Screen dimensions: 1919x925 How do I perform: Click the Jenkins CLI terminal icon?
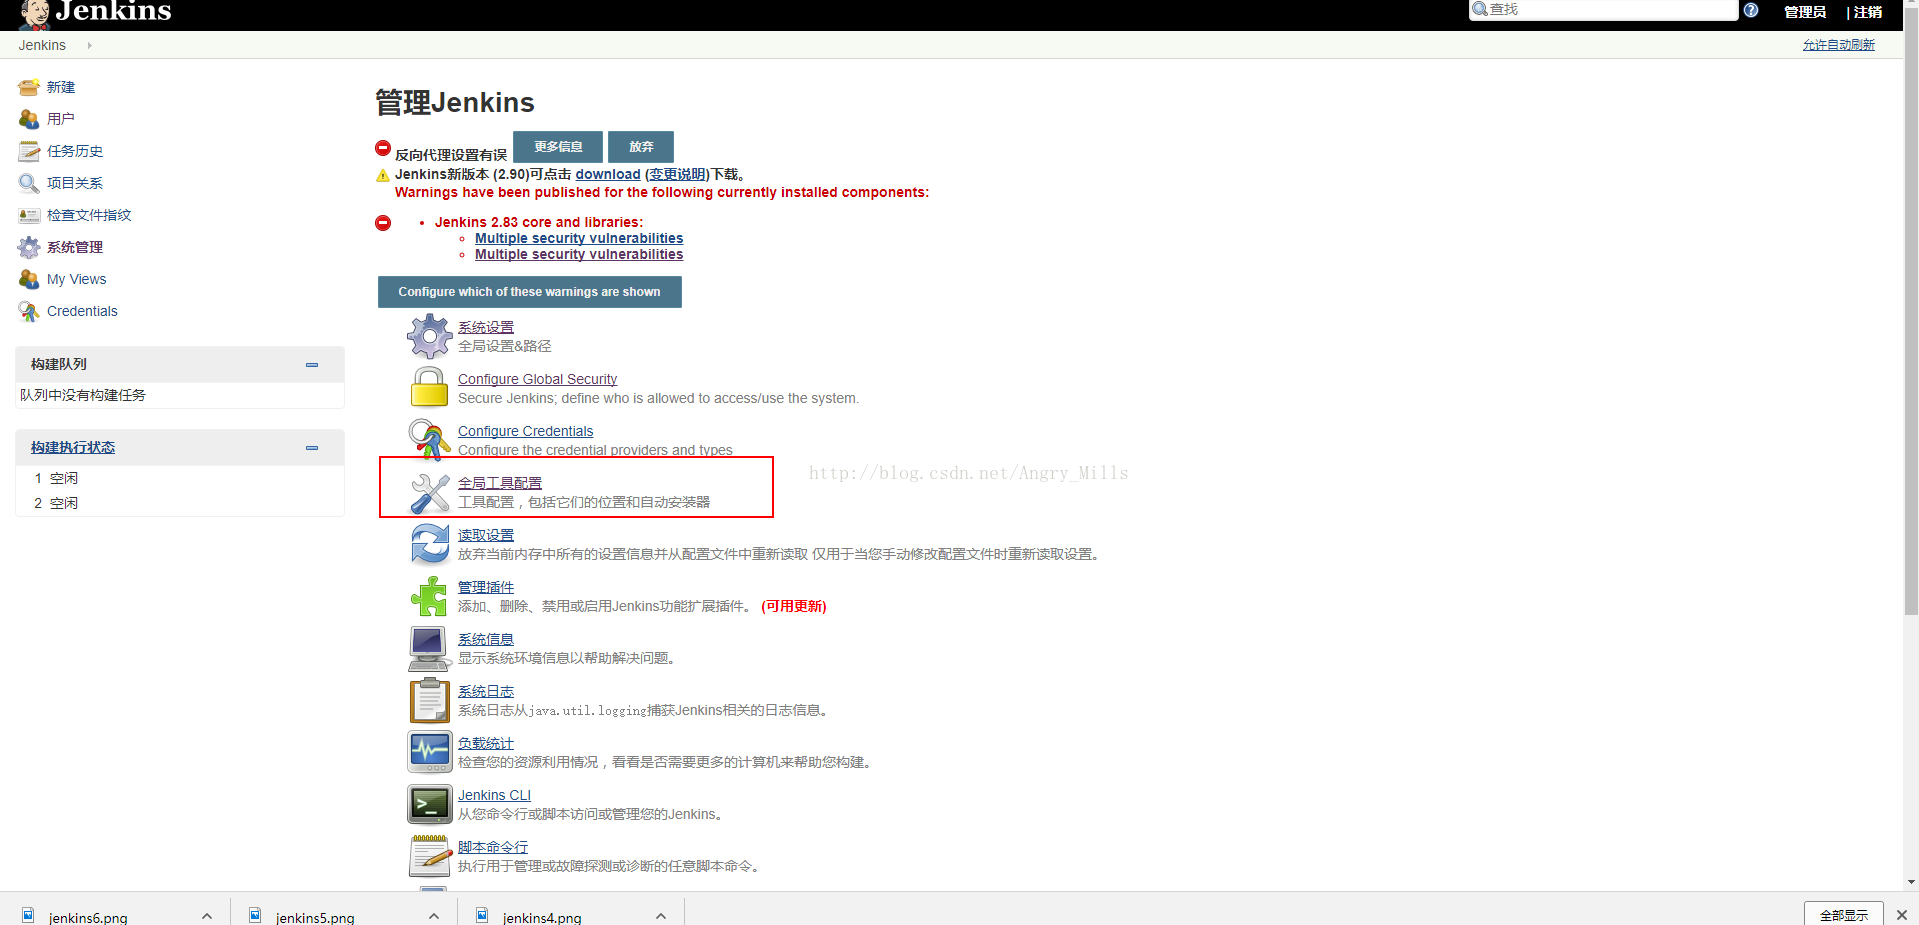point(430,804)
